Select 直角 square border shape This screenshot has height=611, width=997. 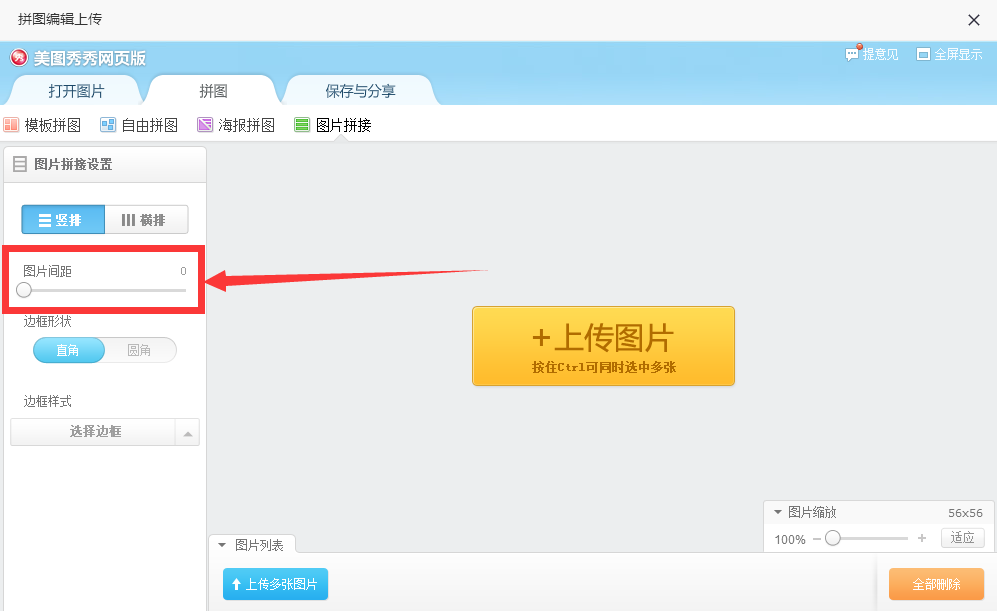[69, 350]
